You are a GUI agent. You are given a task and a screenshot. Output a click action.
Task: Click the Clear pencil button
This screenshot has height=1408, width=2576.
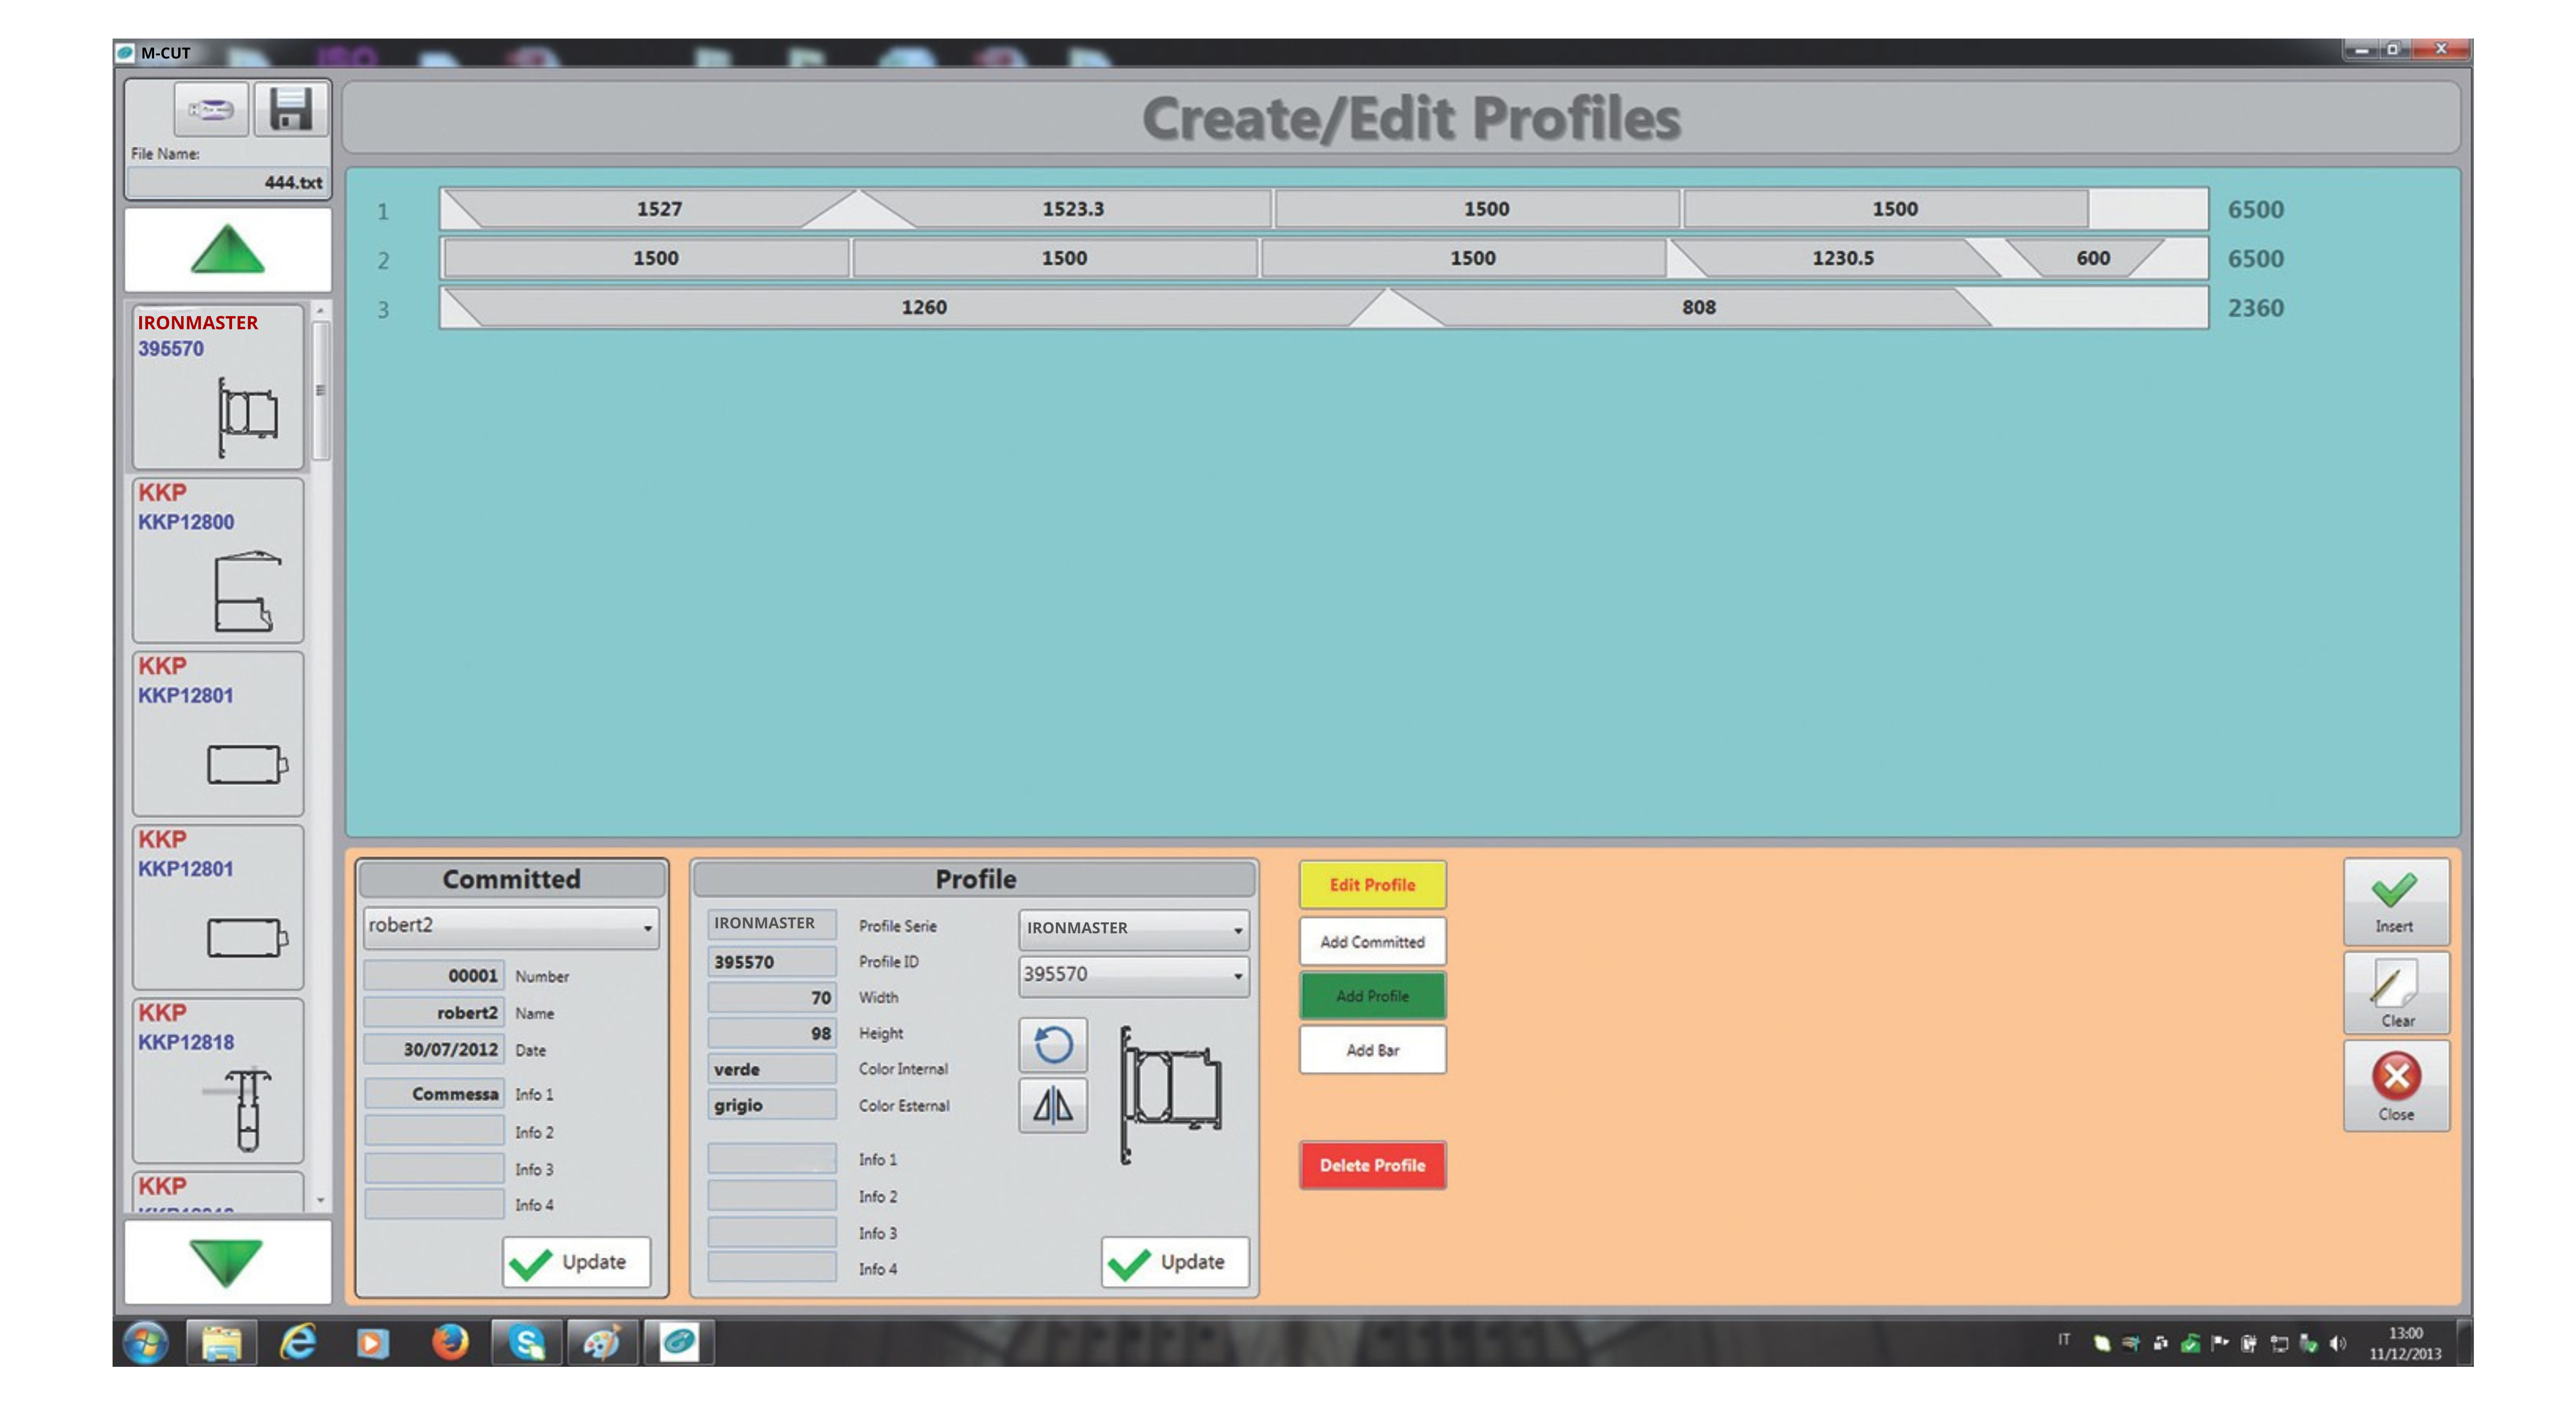pyautogui.click(x=2396, y=993)
